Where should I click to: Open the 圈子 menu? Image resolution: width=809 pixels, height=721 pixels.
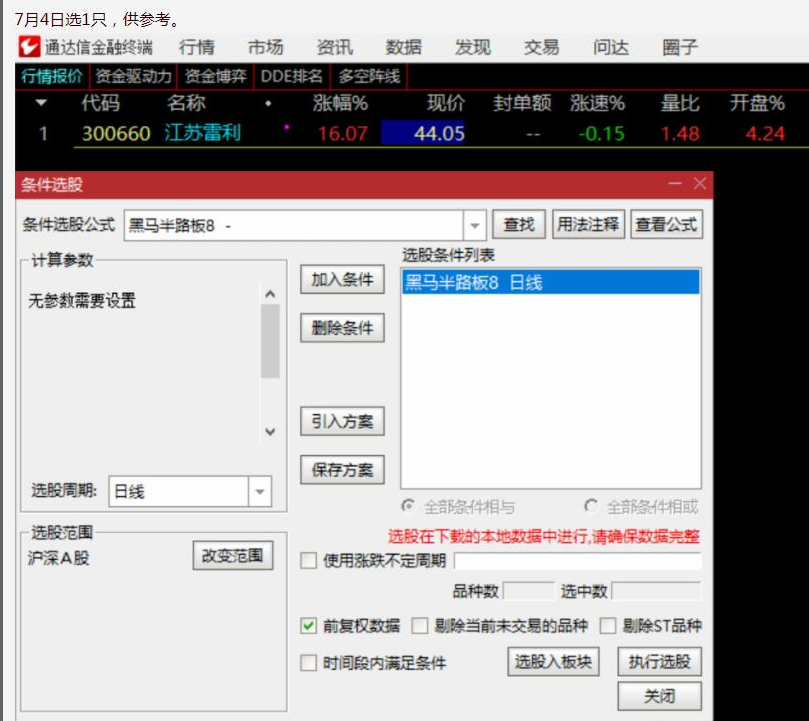pyautogui.click(x=680, y=47)
